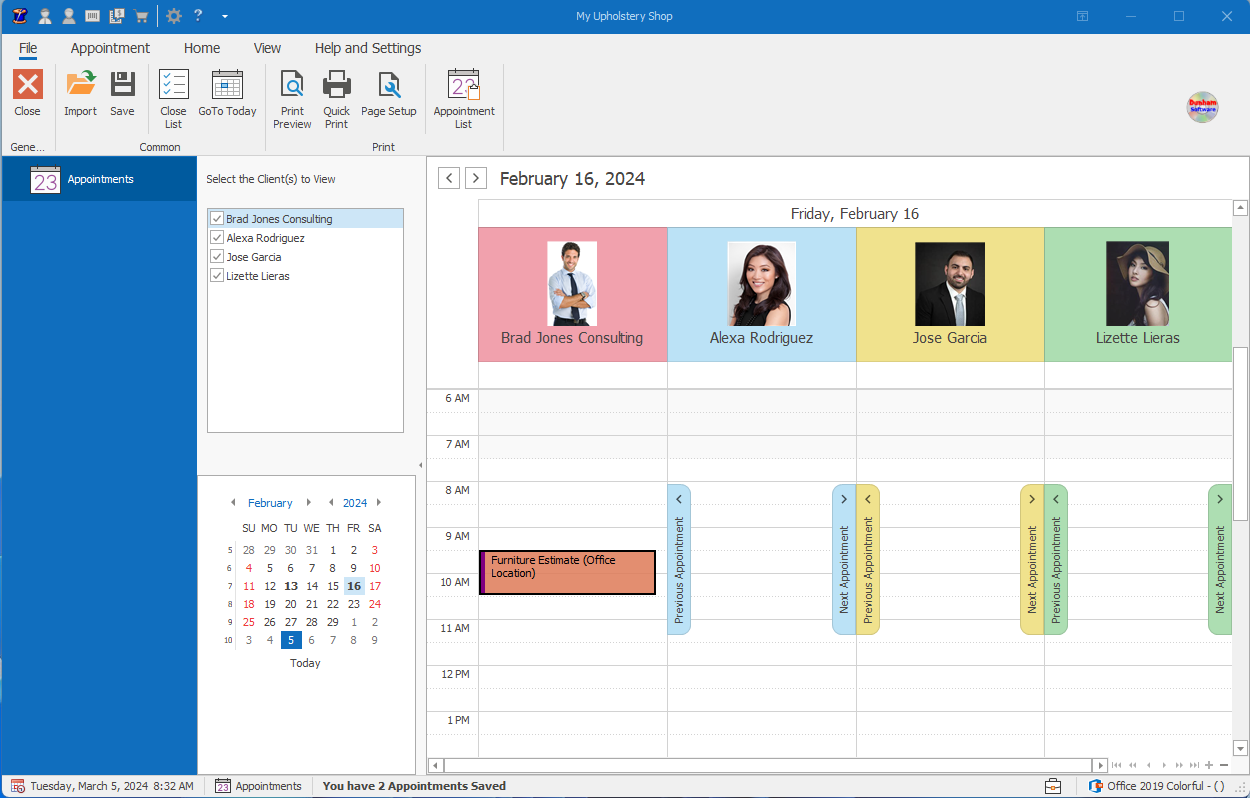This screenshot has height=798, width=1250.
Task: Click the shopping cart icon in title bar
Action: (x=141, y=16)
